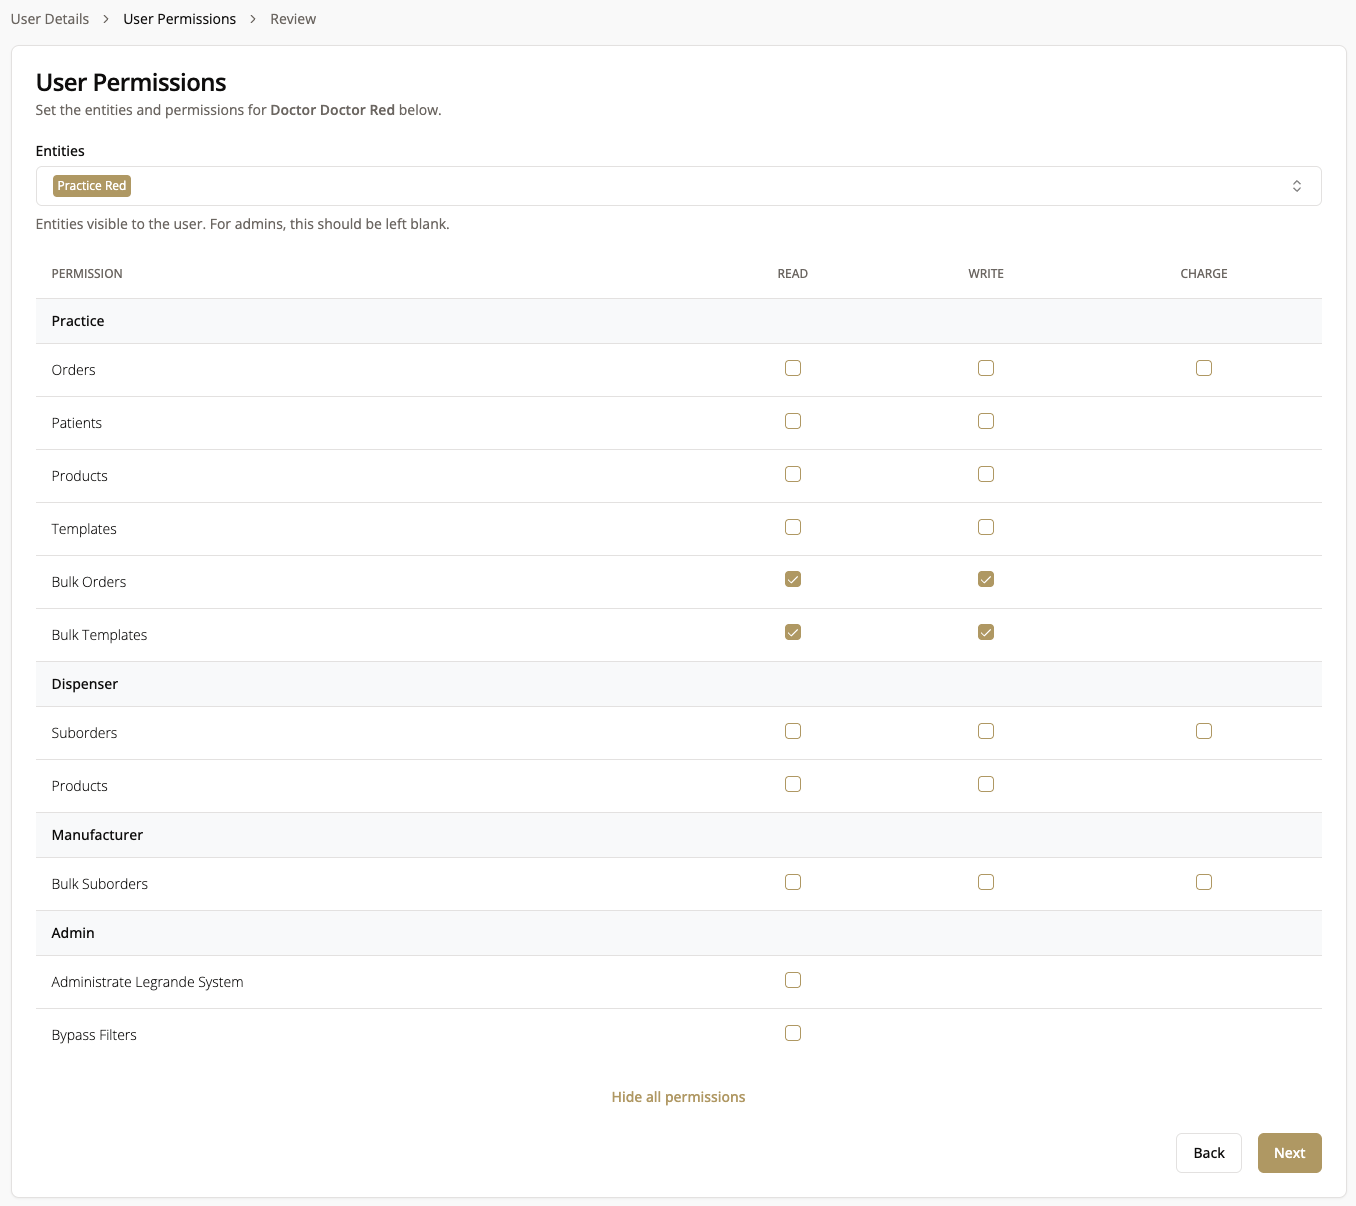Enable Read permission for Bulk Suborders
This screenshot has height=1206, width=1356.
click(793, 882)
